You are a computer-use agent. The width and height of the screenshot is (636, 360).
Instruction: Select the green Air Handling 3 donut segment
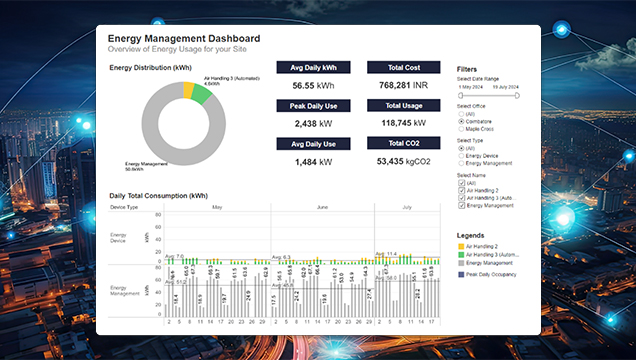201,94
